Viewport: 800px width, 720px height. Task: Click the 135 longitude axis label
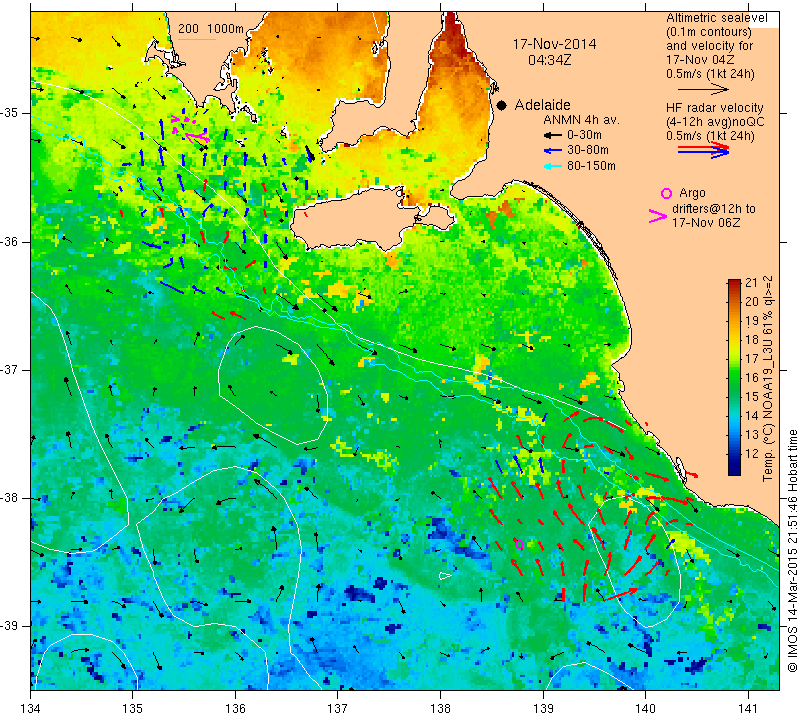(133, 708)
